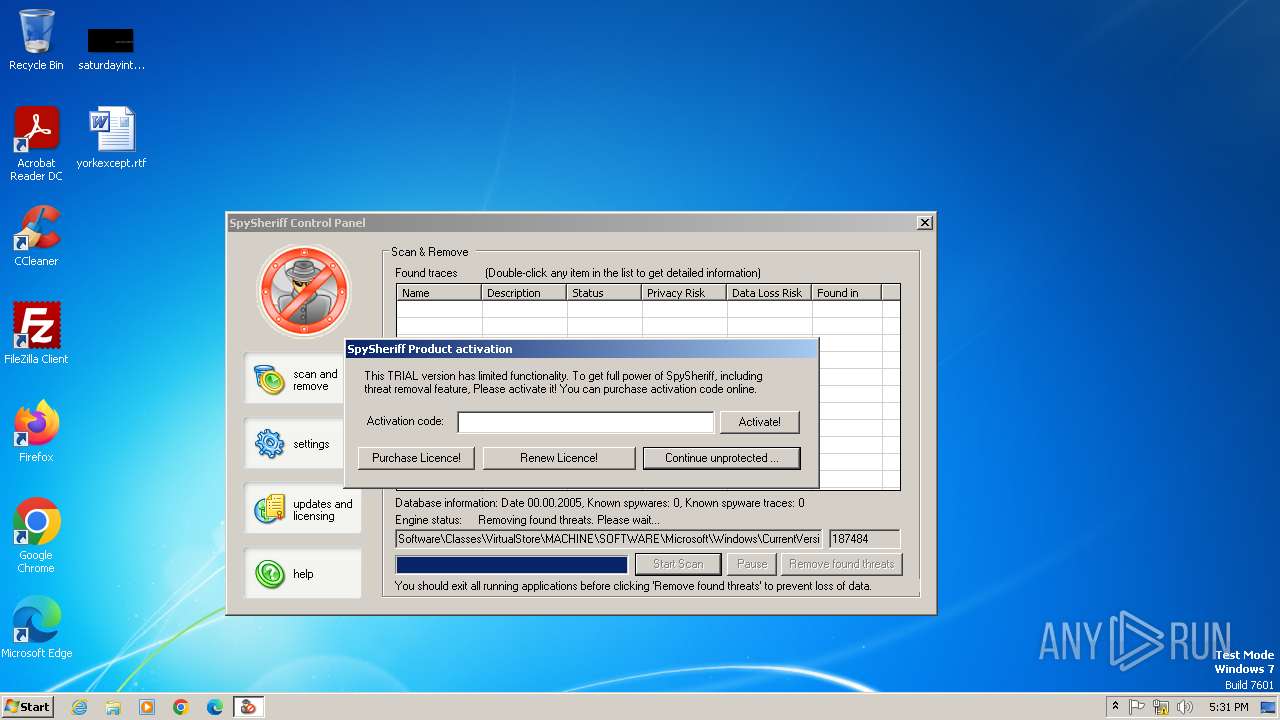Sort by Data Loss Risk column
Screen dimensions: 1280x720
point(769,293)
